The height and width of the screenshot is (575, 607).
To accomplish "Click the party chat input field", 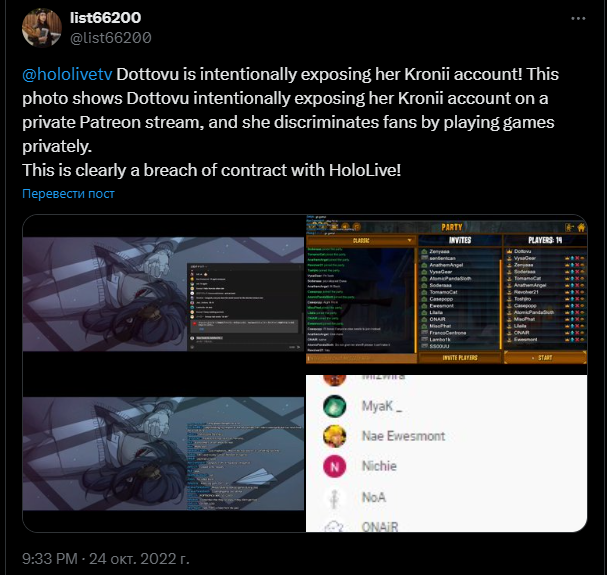I will pos(361,359).
